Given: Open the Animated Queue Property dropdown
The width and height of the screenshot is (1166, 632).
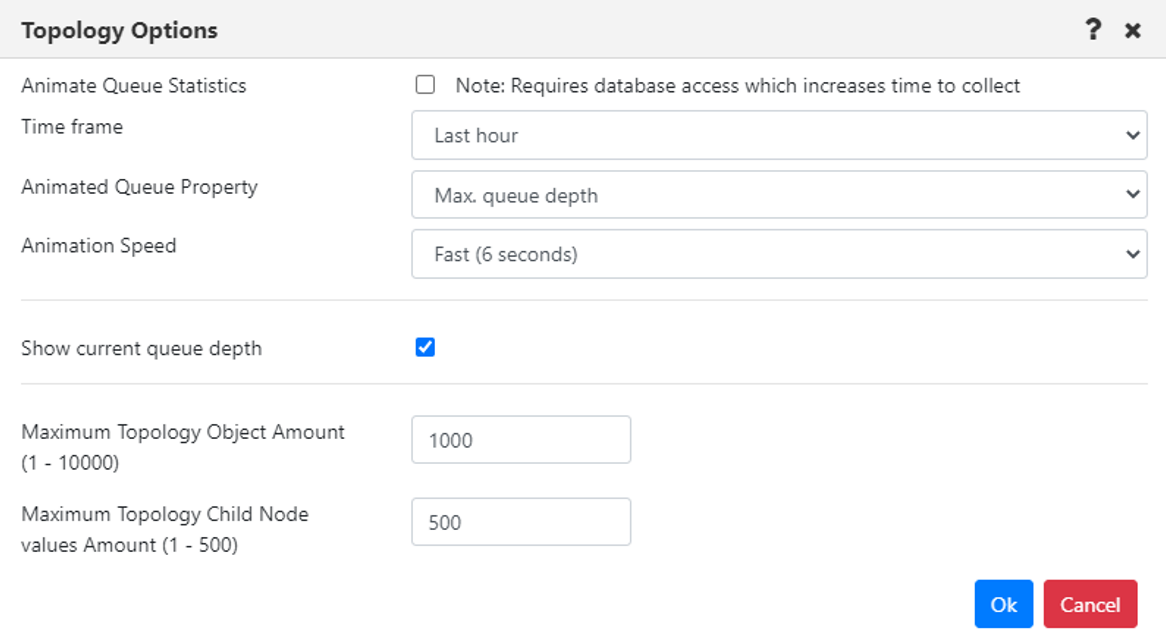Looking at the screenshot, I should click(x=779, y=195).
